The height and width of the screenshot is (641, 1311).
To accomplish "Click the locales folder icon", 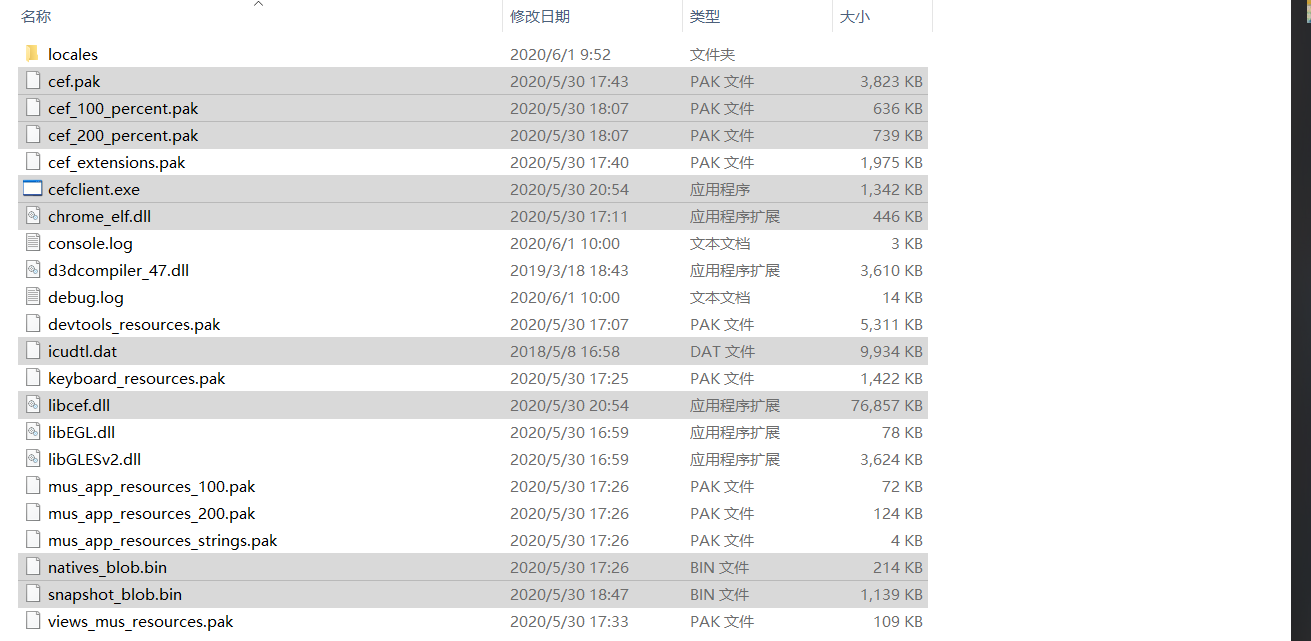I will tap(32, 54).
